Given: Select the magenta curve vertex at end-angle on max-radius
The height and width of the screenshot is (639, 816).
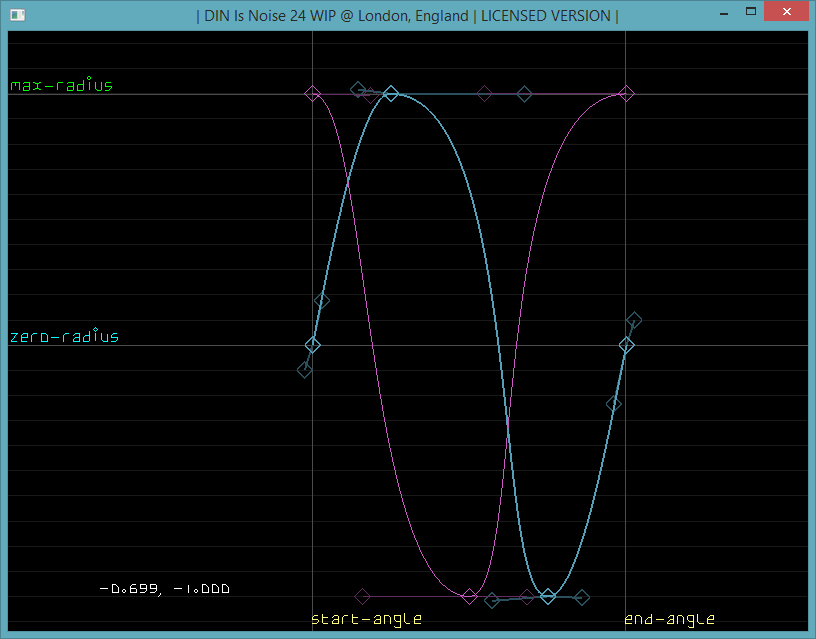Looking at the screenshot, I should (x=627, y=94).
